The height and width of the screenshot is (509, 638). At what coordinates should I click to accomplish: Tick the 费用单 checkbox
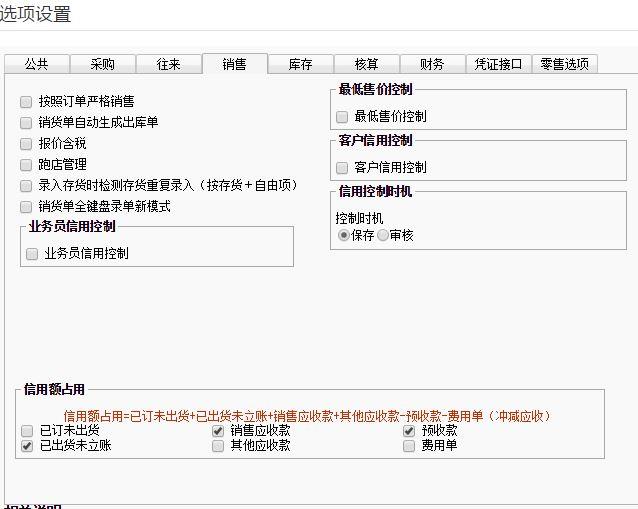coord(409,446)
